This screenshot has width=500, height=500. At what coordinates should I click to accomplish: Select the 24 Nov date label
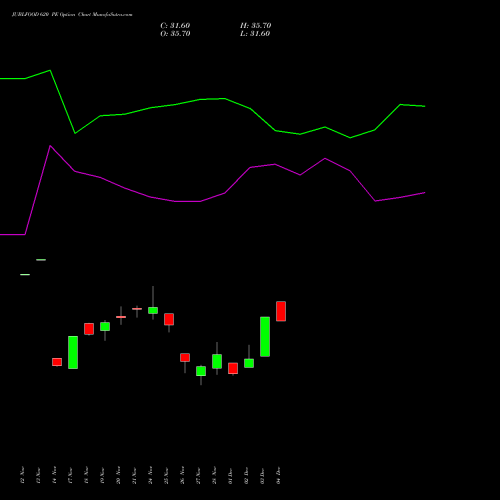(x=150, y=475)
